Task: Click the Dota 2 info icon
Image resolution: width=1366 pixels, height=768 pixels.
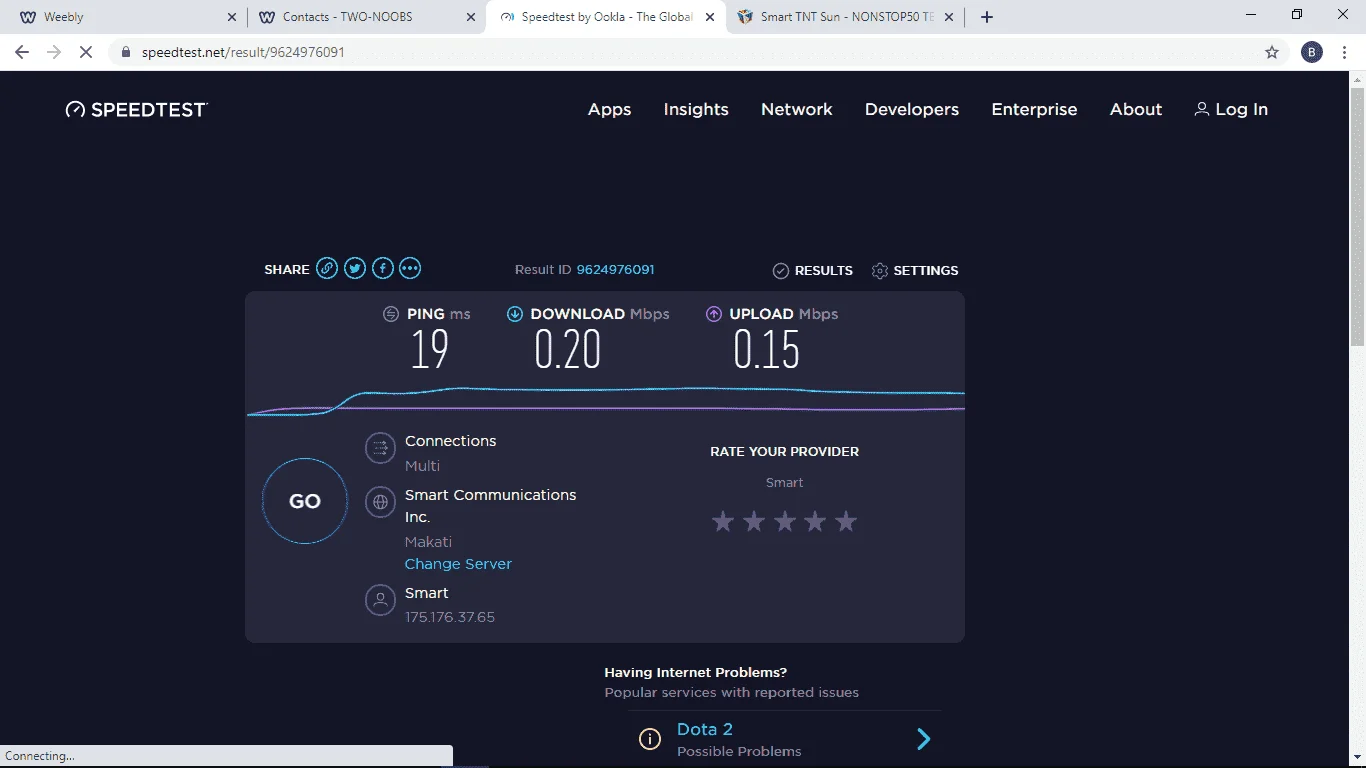Action: [650, 739]
